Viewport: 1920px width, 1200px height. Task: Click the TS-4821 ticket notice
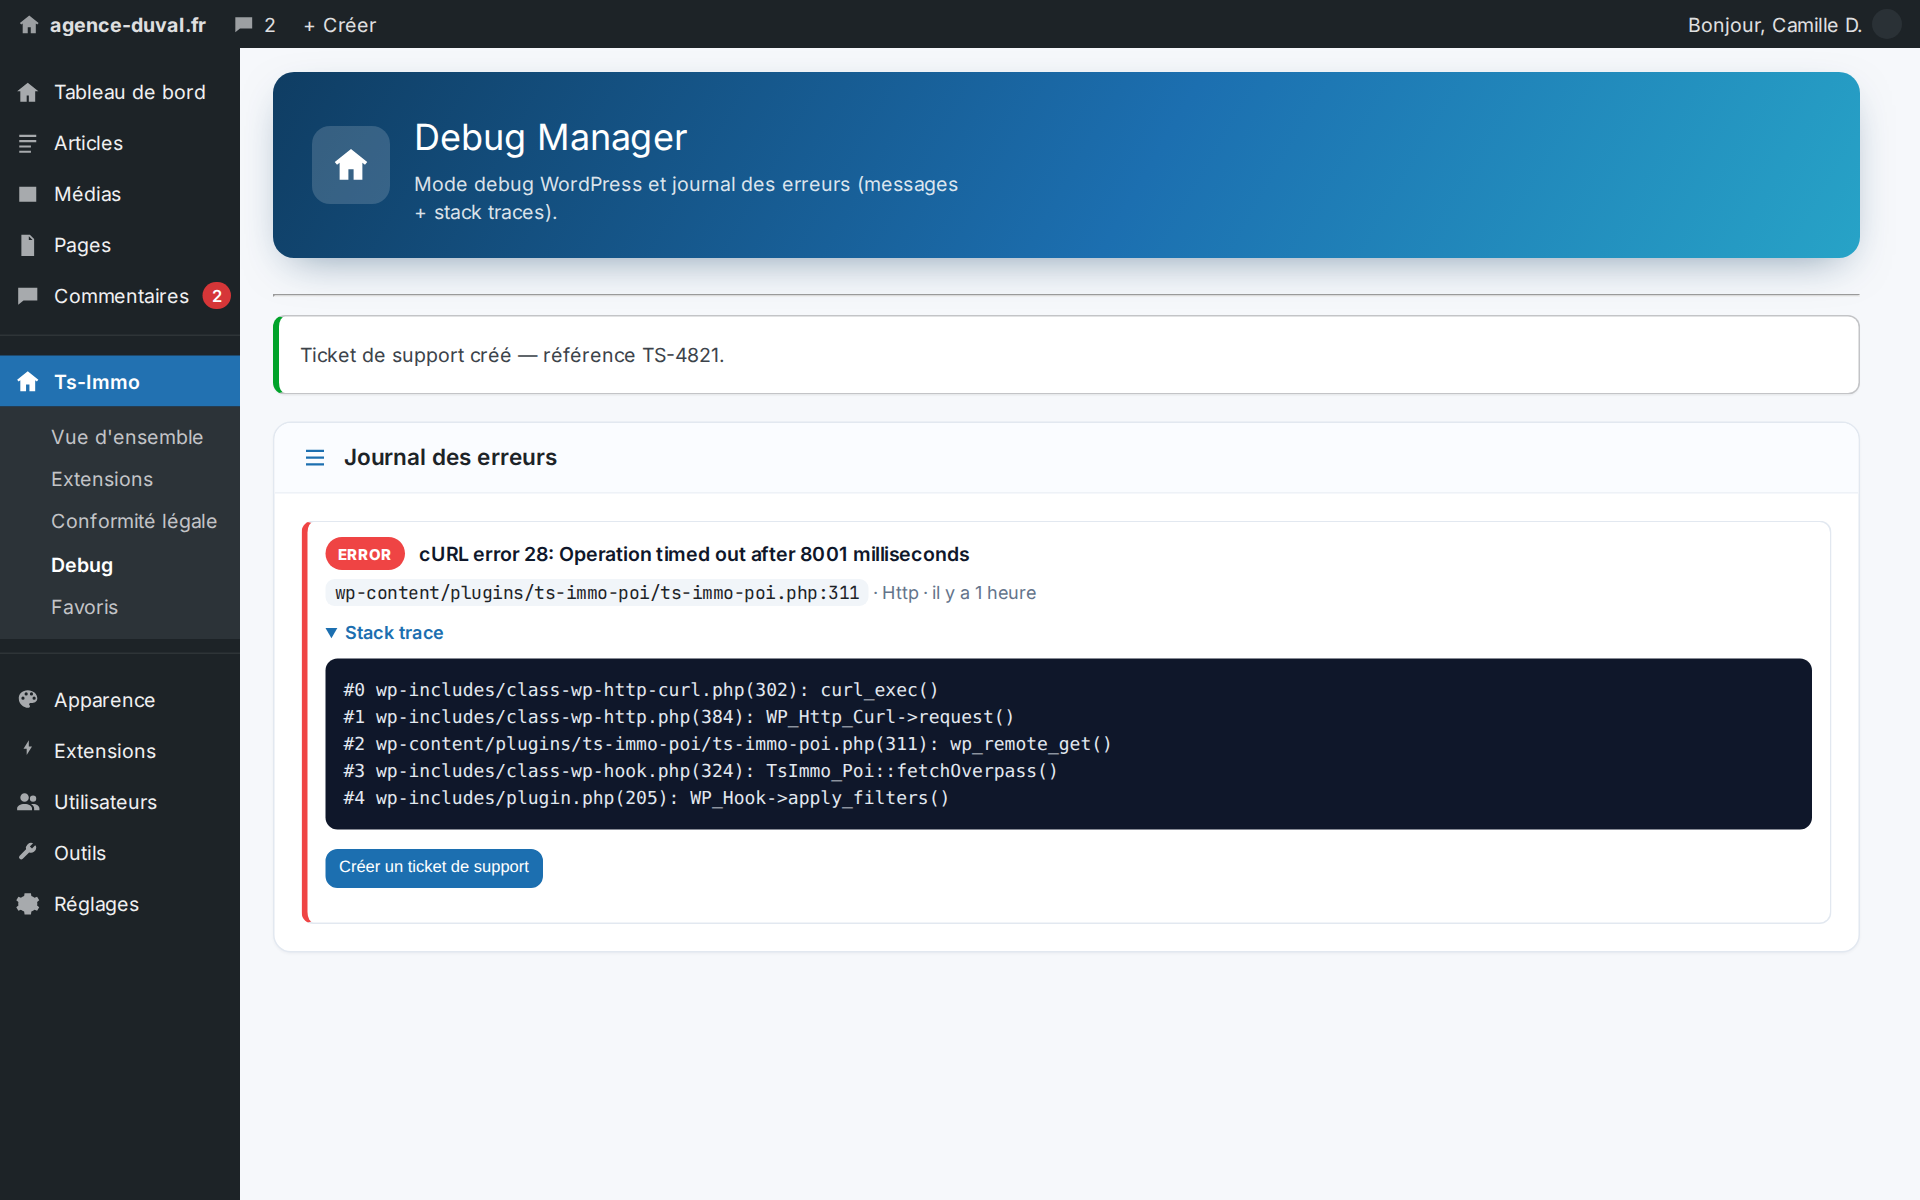click(x=1066, y=355)
